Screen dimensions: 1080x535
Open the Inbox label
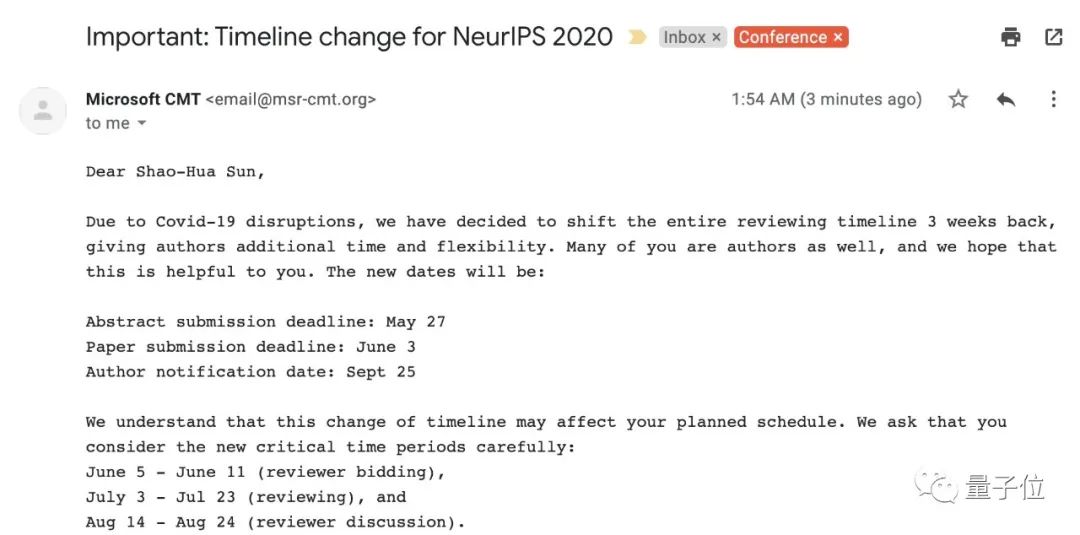tap(684, 38)
